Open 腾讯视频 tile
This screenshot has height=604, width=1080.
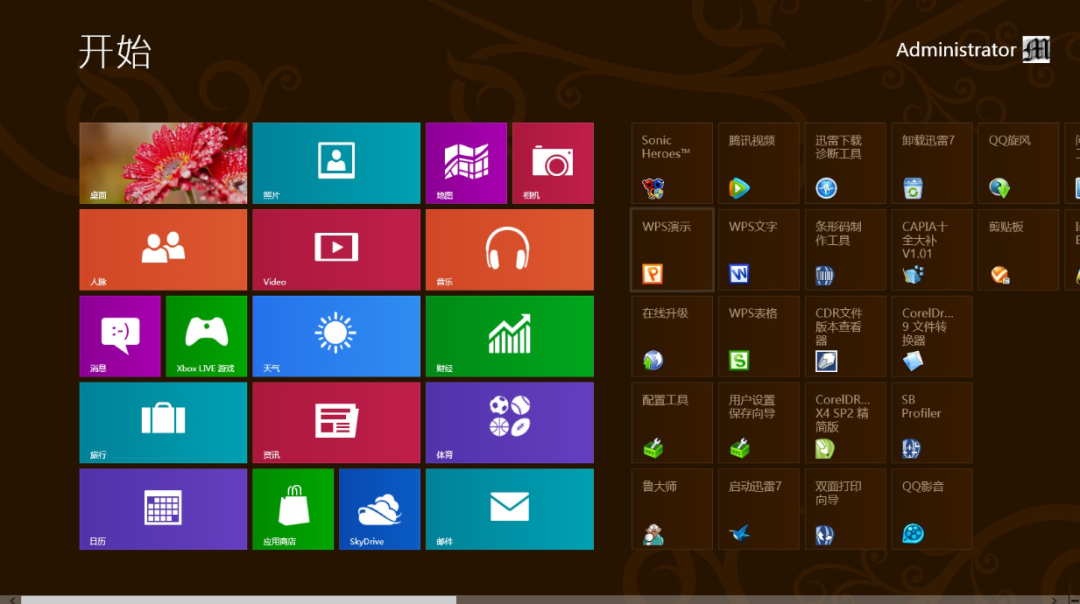point(759,163)
